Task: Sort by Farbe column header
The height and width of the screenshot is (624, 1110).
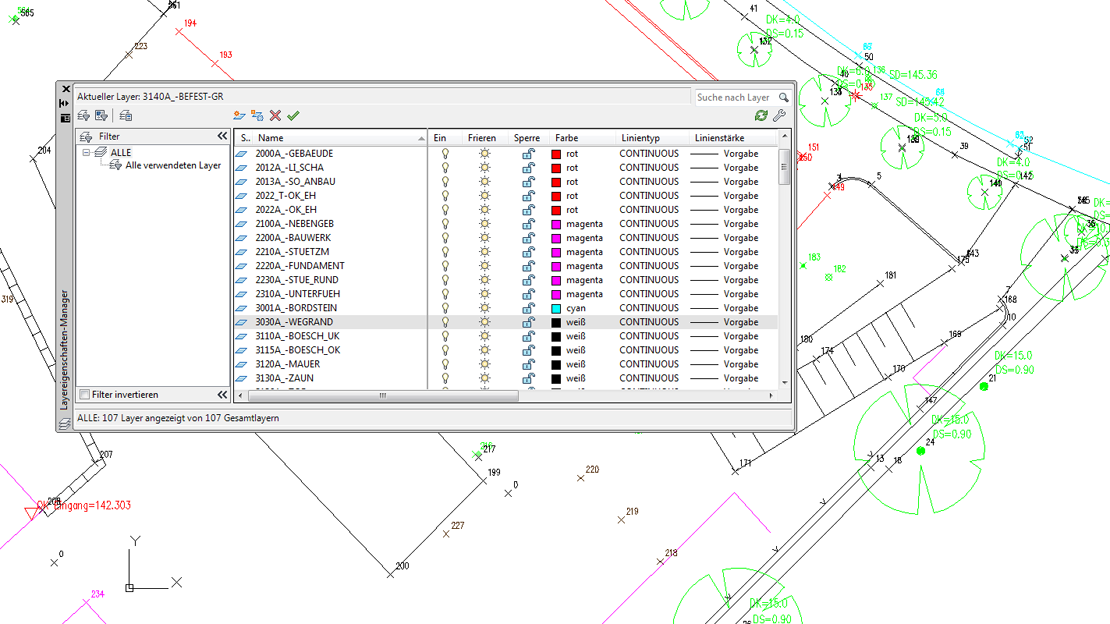Action: [581, 138]
